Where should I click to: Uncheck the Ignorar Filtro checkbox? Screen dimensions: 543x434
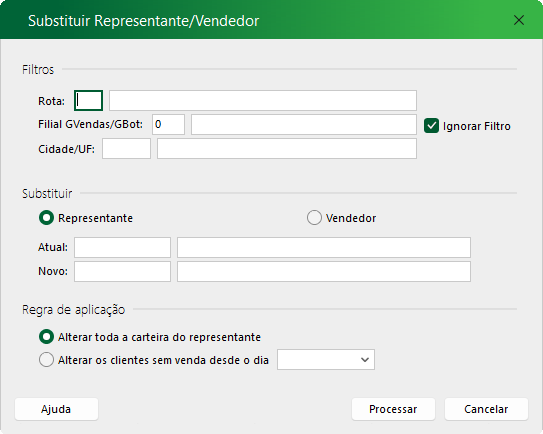pyautogui.click(x=431, y=126)
